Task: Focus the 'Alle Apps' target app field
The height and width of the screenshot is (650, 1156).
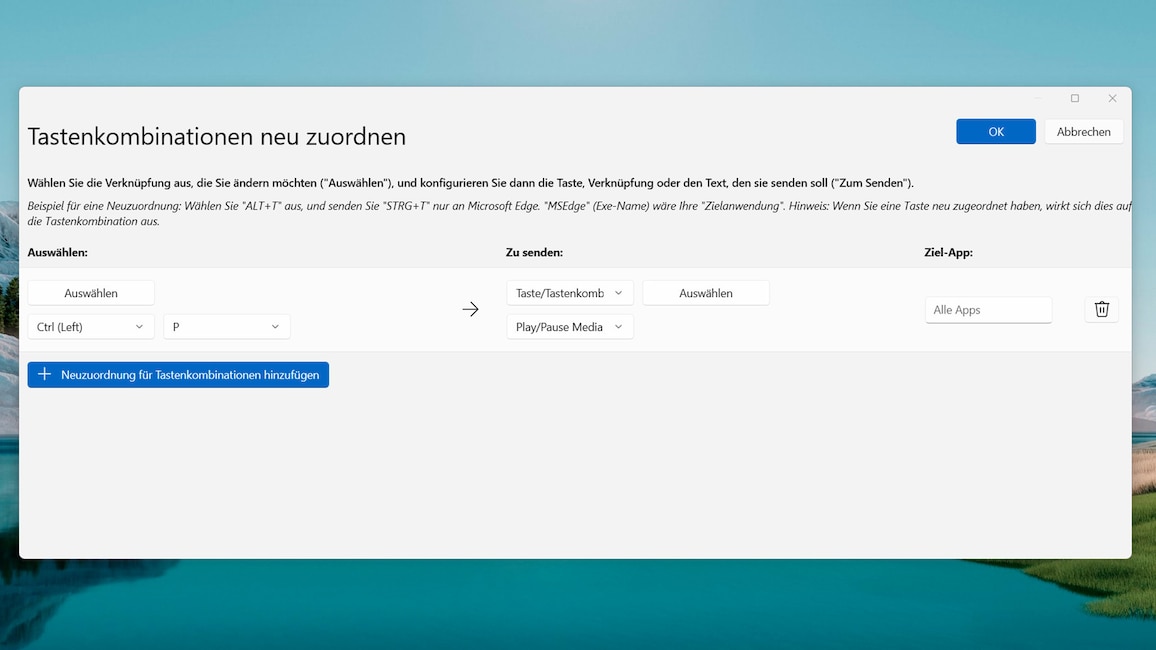Action: coord(988,310)
